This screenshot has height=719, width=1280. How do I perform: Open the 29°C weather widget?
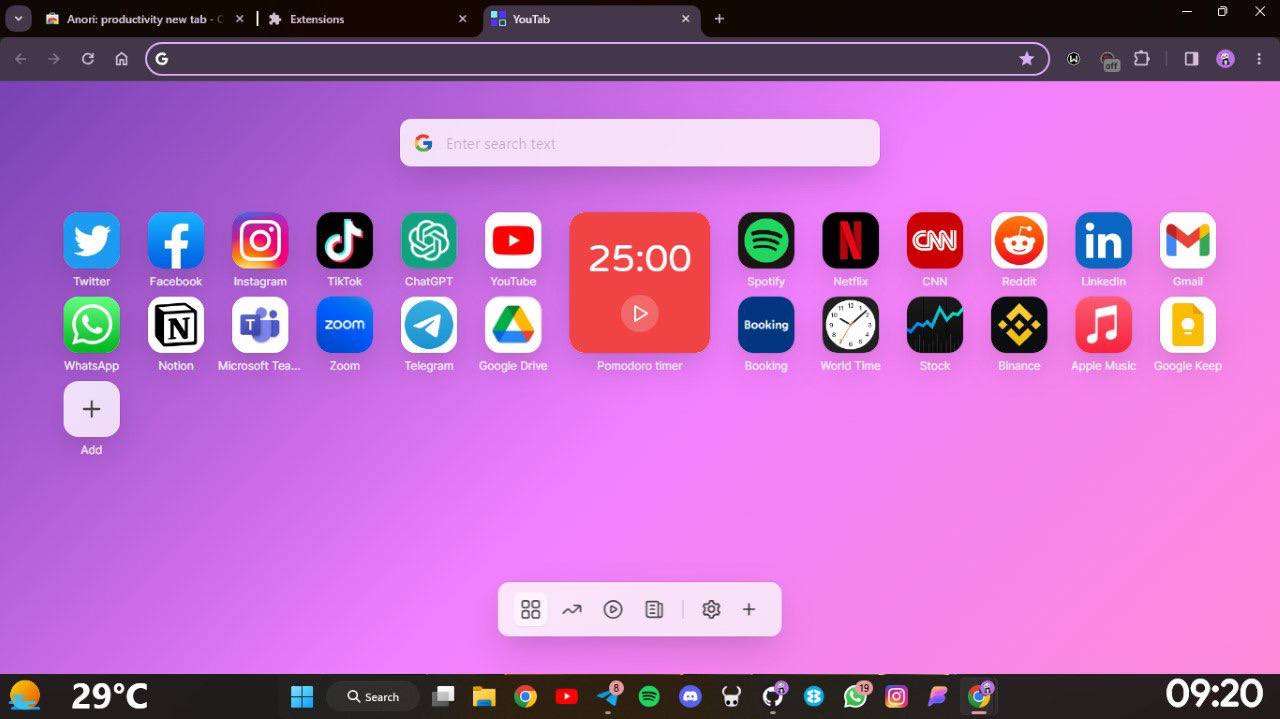pos(79,696)
